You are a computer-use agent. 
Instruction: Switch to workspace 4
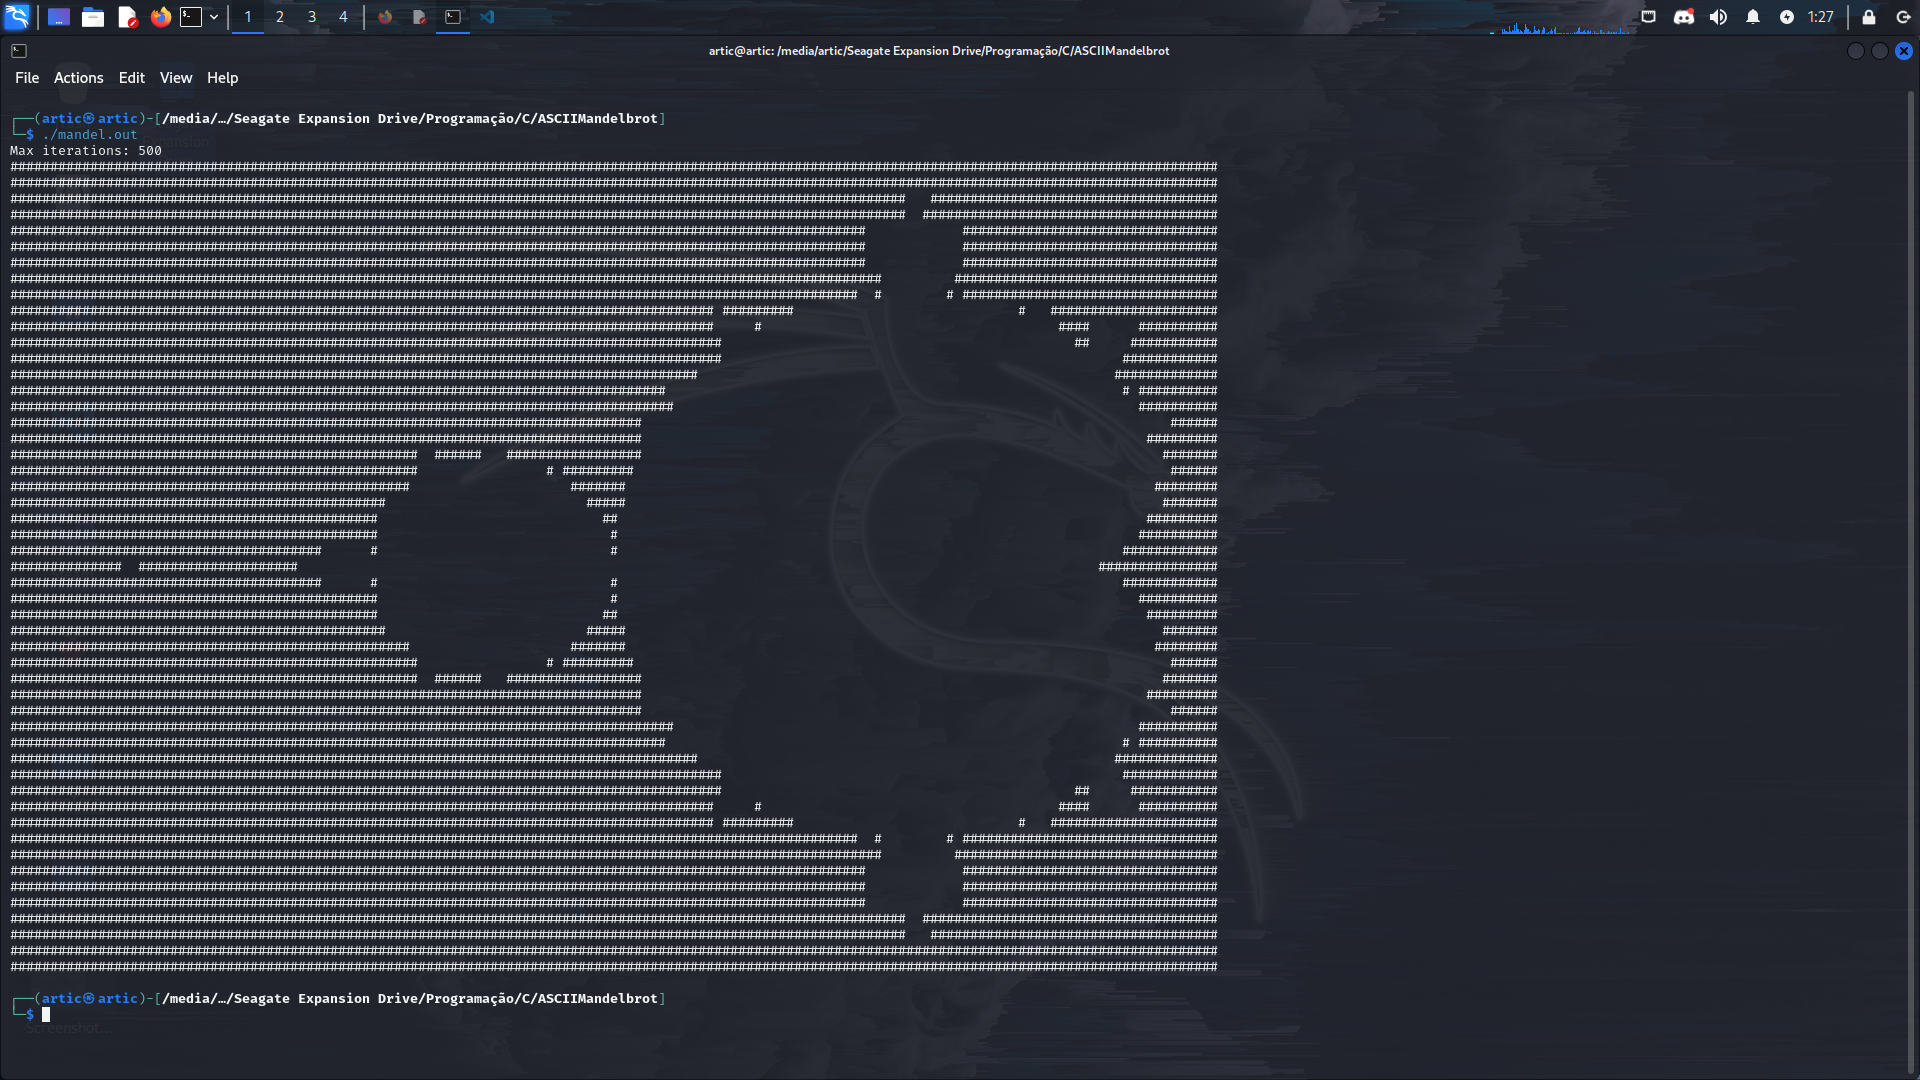click(x=343, y=17)
